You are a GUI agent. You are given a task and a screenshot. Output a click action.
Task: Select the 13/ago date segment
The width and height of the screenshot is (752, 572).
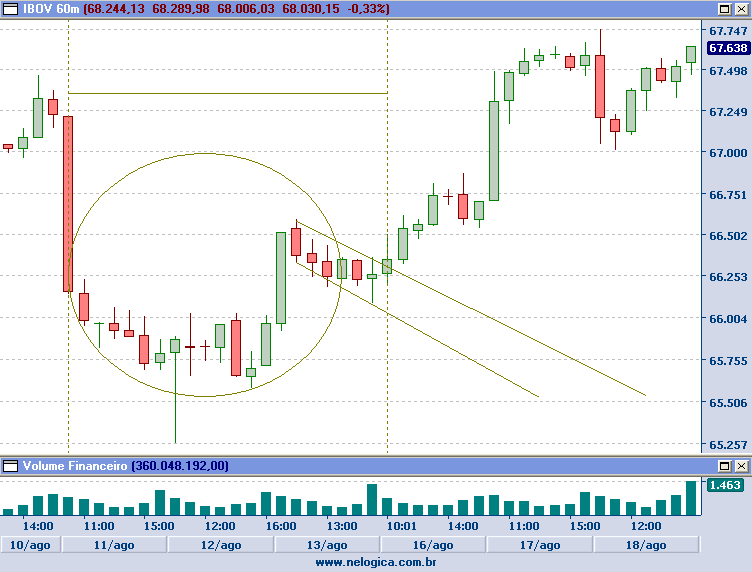326,545
